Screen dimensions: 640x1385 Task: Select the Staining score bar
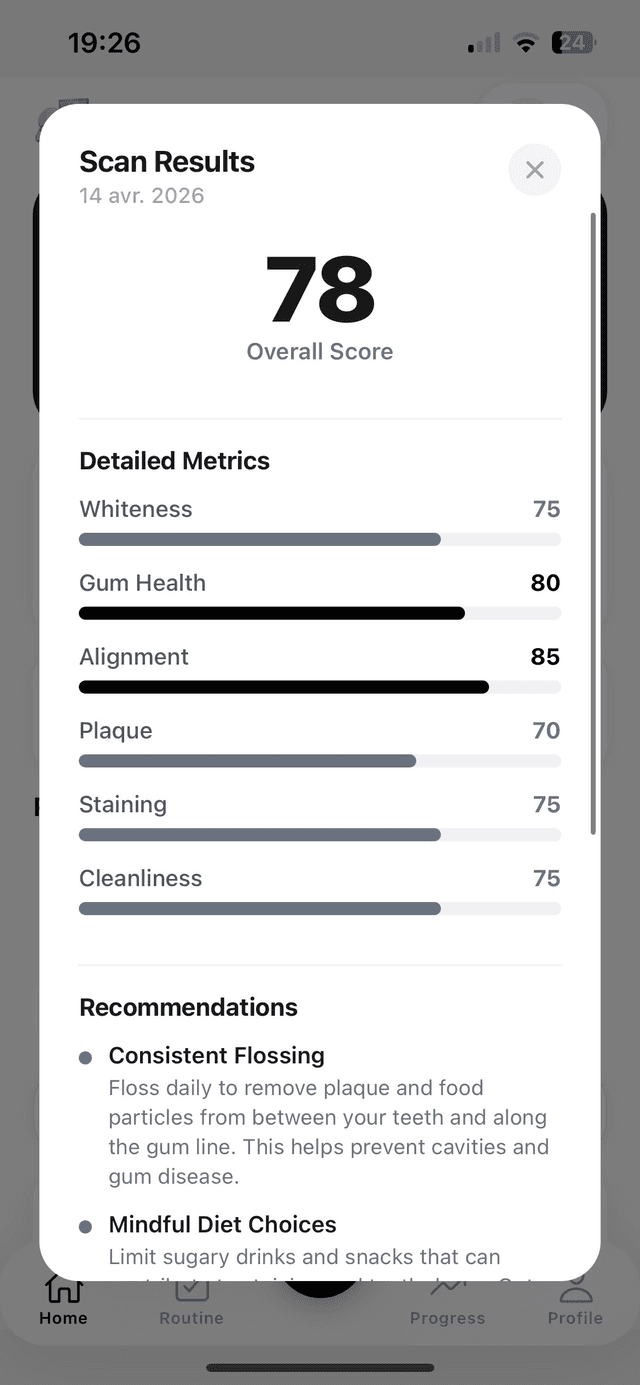(319, 835)
